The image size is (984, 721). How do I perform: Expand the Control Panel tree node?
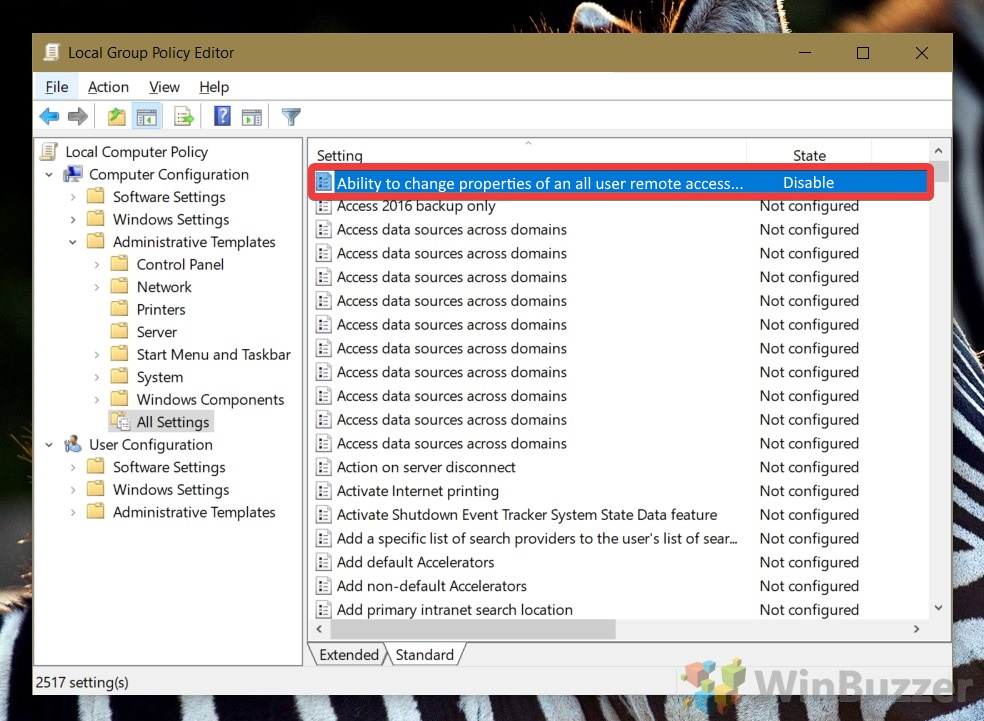click(x=97, y=265)
